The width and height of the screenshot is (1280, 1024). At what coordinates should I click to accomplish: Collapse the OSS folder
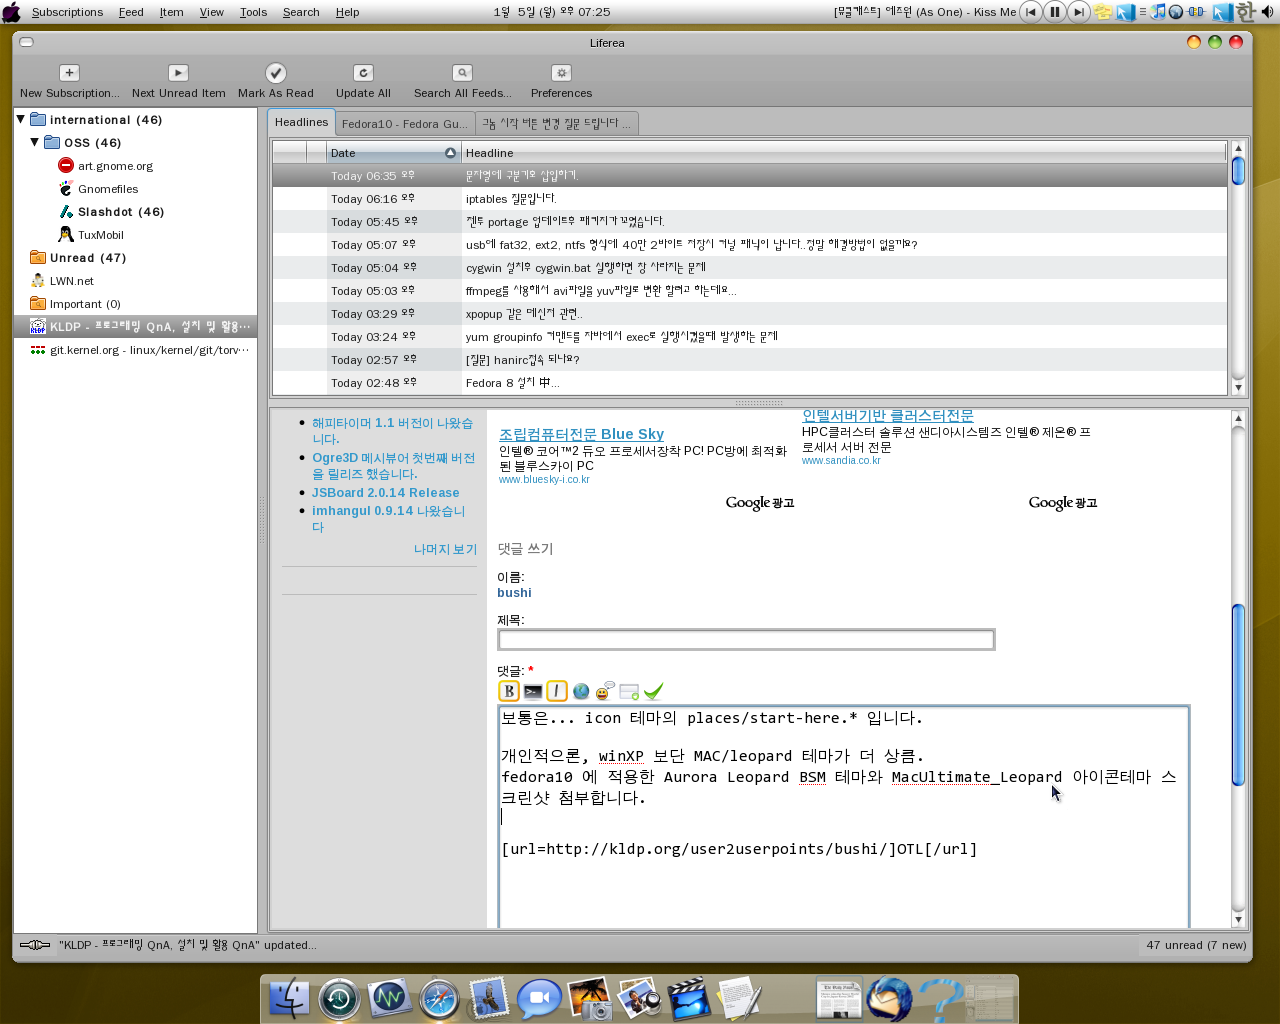[35, 142]
